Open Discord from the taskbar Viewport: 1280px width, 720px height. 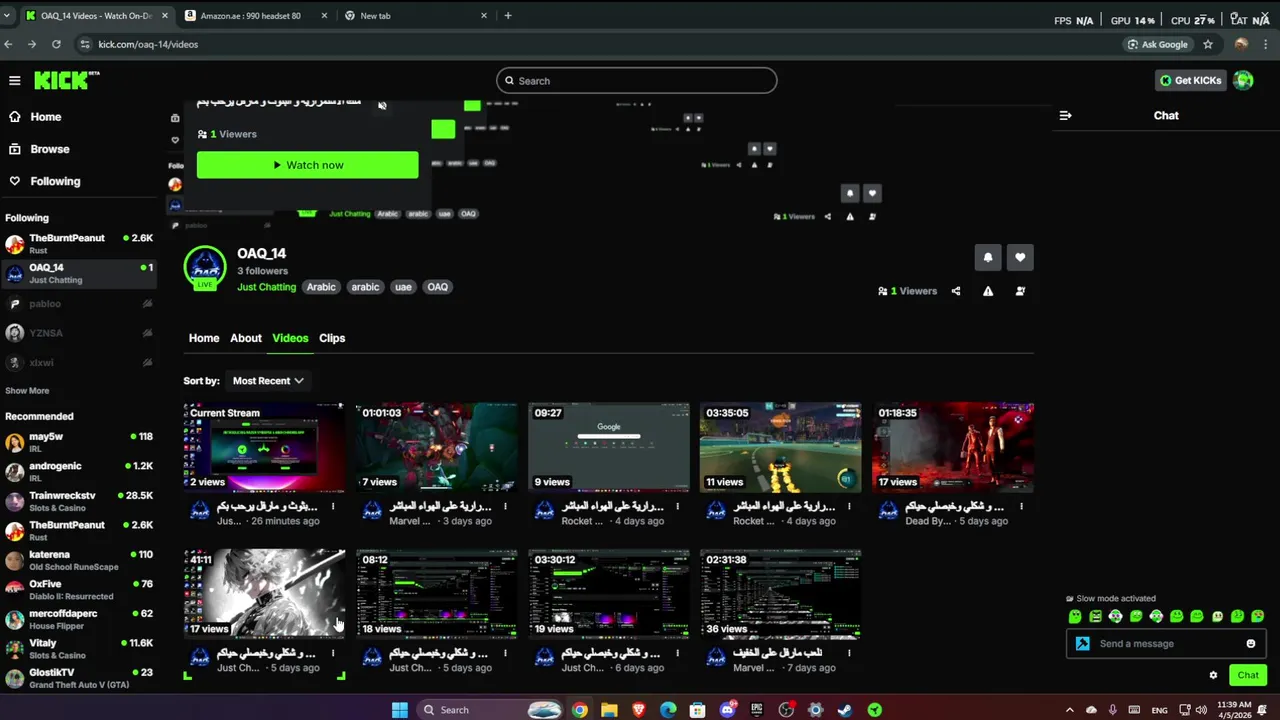click(x=728, y=710)
